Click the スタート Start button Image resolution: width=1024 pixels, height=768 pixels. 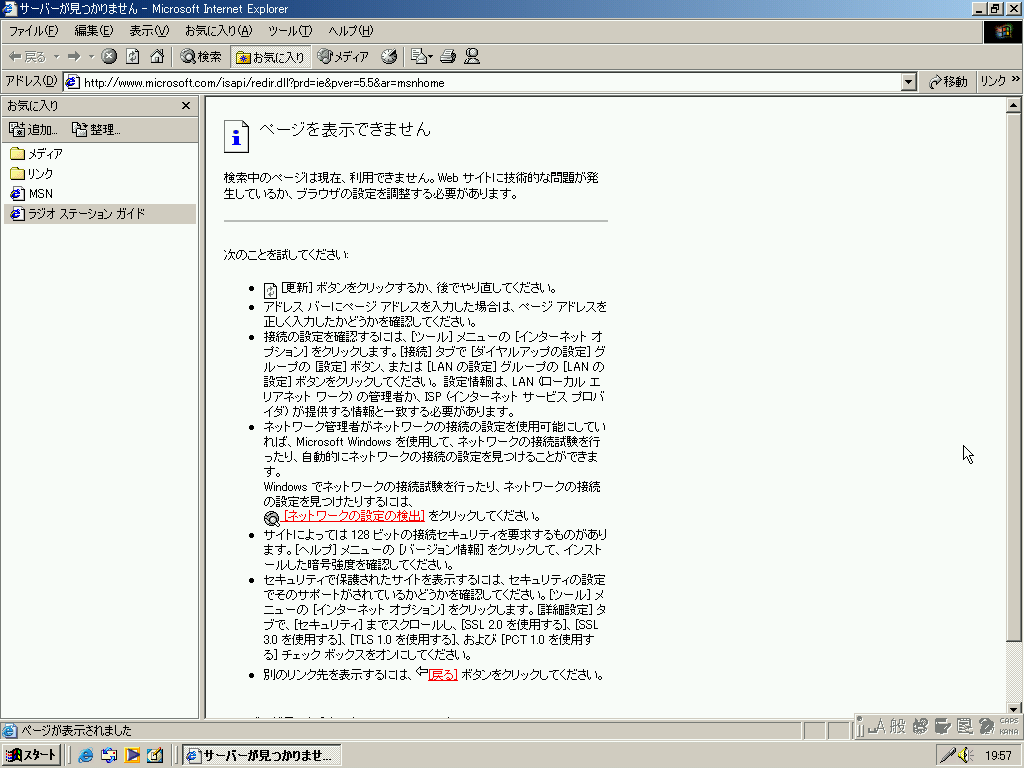[x=31, y=755]
